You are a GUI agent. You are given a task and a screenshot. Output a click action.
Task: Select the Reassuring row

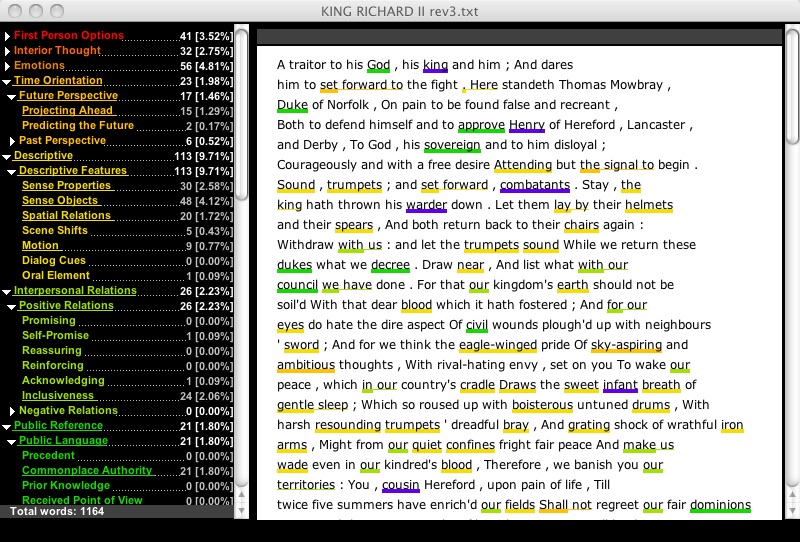tap(127, 351)
